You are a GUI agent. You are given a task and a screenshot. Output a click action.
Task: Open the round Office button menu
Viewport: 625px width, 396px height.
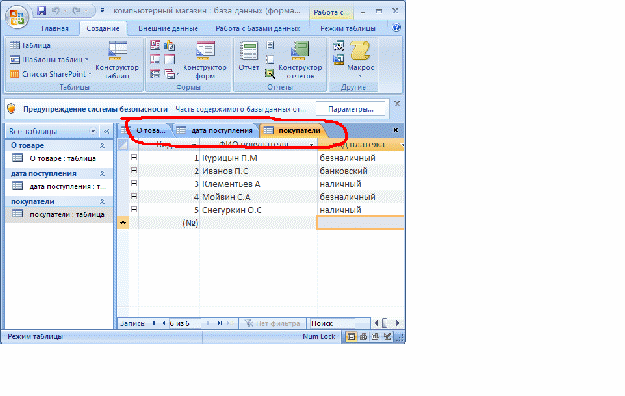[x=17, y=17]
